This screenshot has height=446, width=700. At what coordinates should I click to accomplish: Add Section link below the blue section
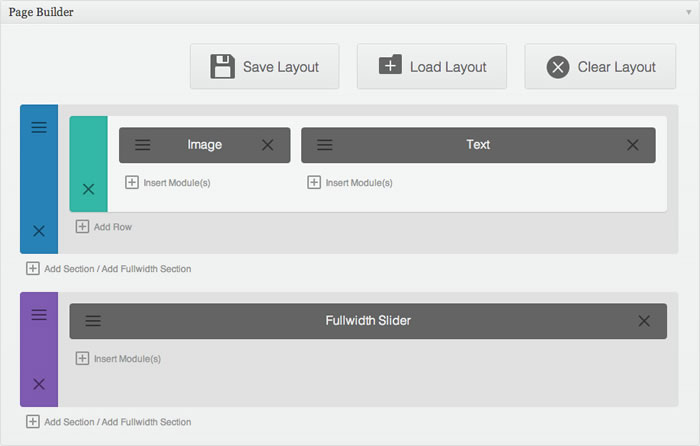tap(69, 269)
